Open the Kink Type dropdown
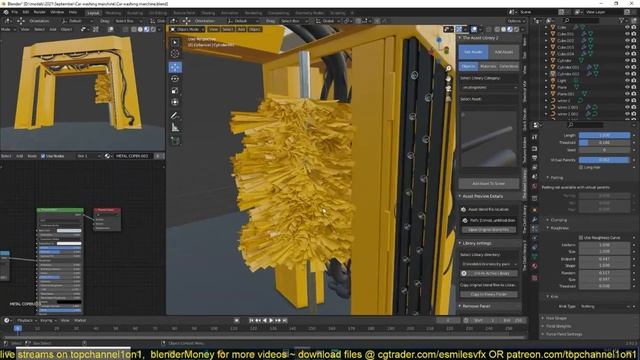640x360 pixels. [x=604, y=306]
